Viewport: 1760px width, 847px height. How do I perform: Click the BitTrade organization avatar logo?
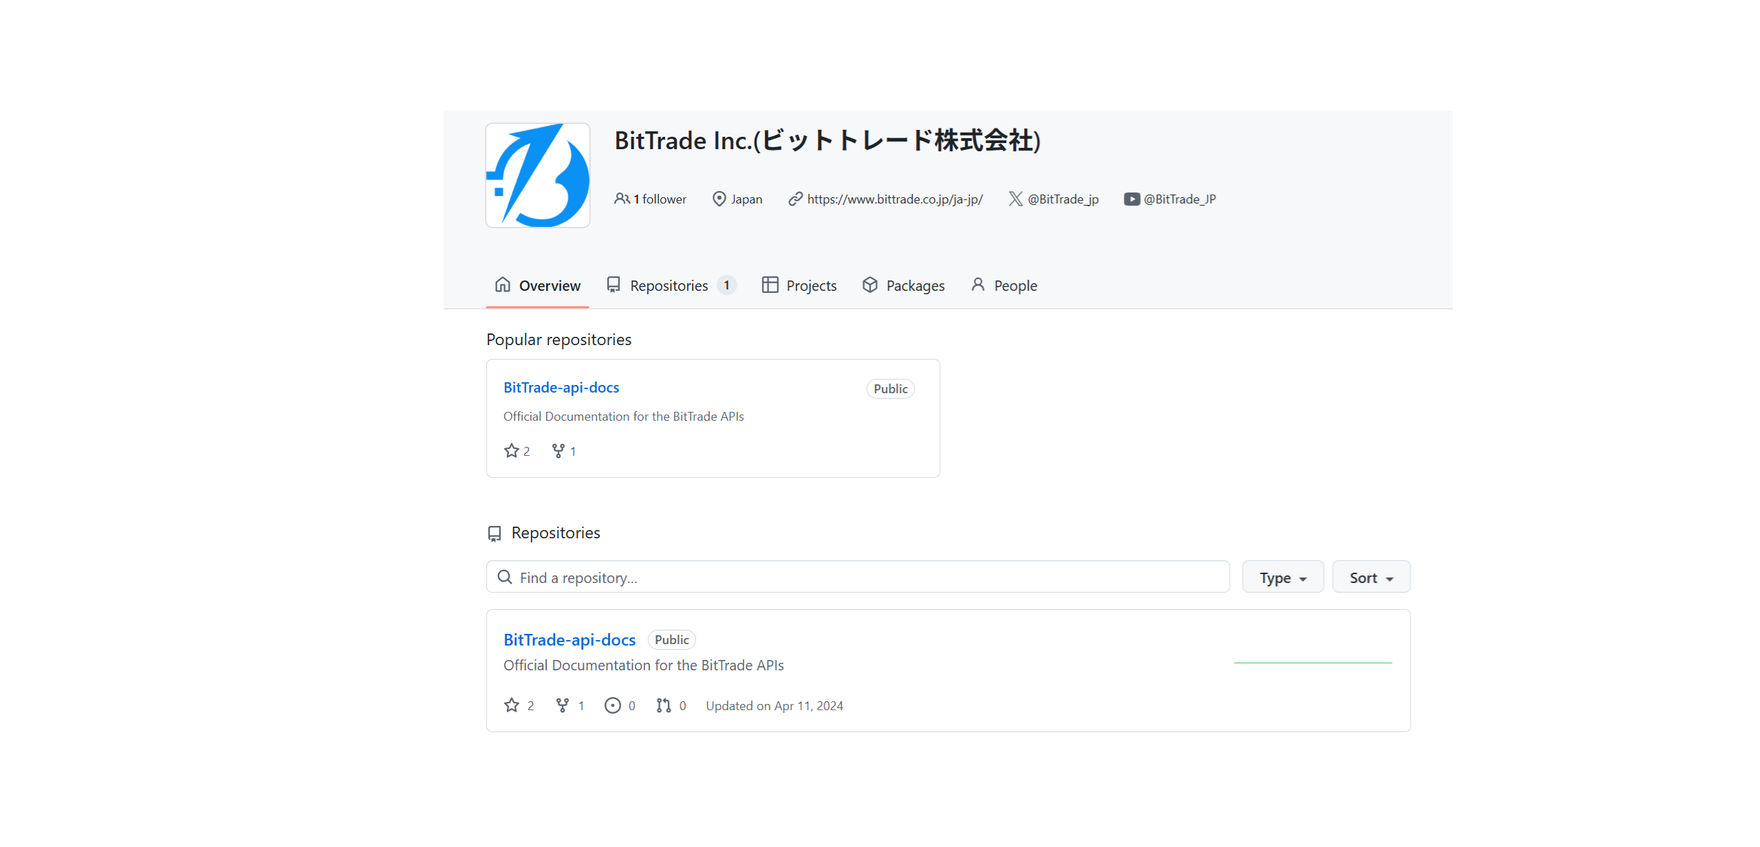(537, 175)
